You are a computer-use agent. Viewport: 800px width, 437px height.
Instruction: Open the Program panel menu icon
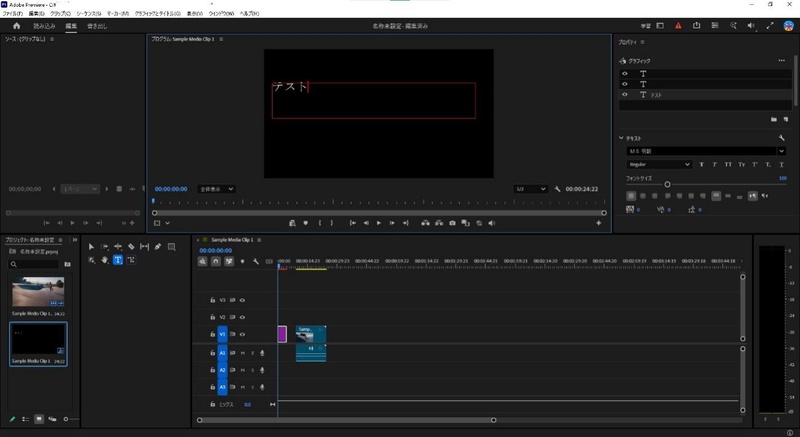point(221,39)
